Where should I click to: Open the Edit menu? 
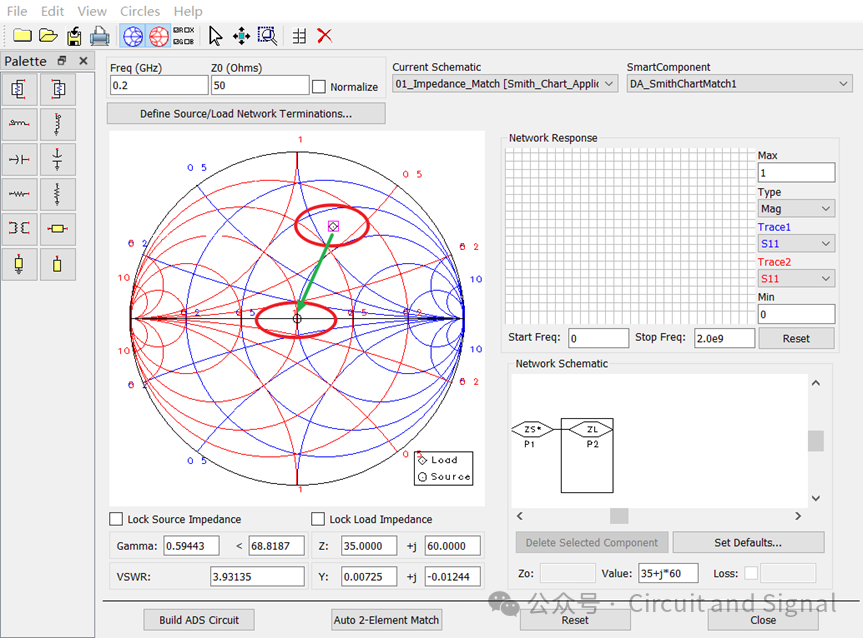coord(52,11)
